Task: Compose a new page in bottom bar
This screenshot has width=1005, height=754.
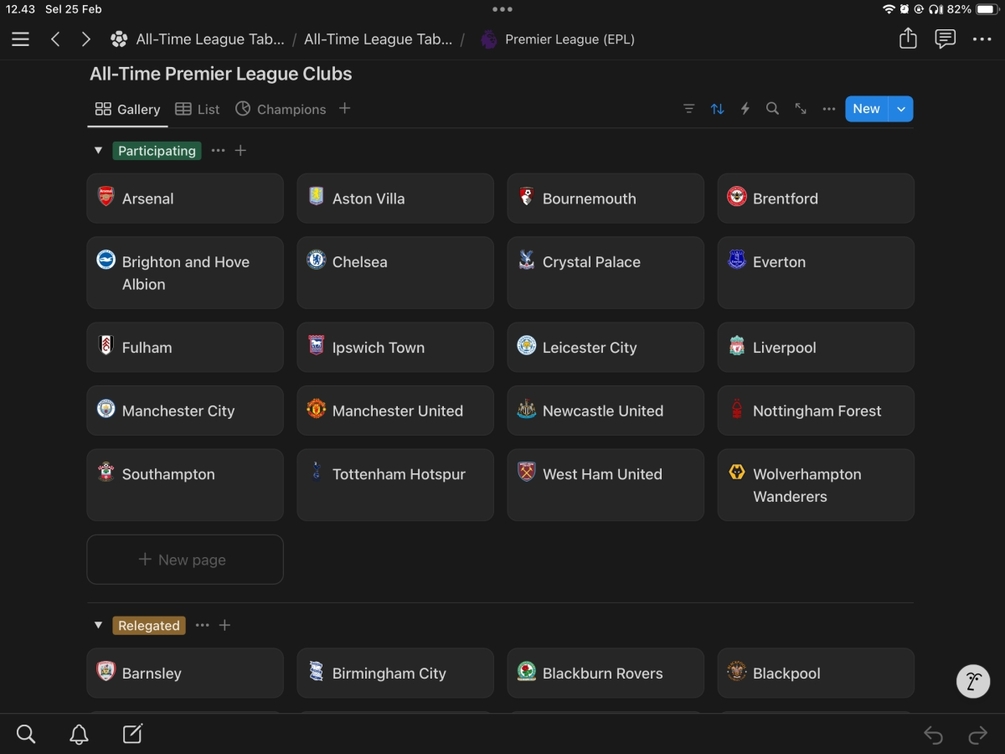Action: [132, 733]
